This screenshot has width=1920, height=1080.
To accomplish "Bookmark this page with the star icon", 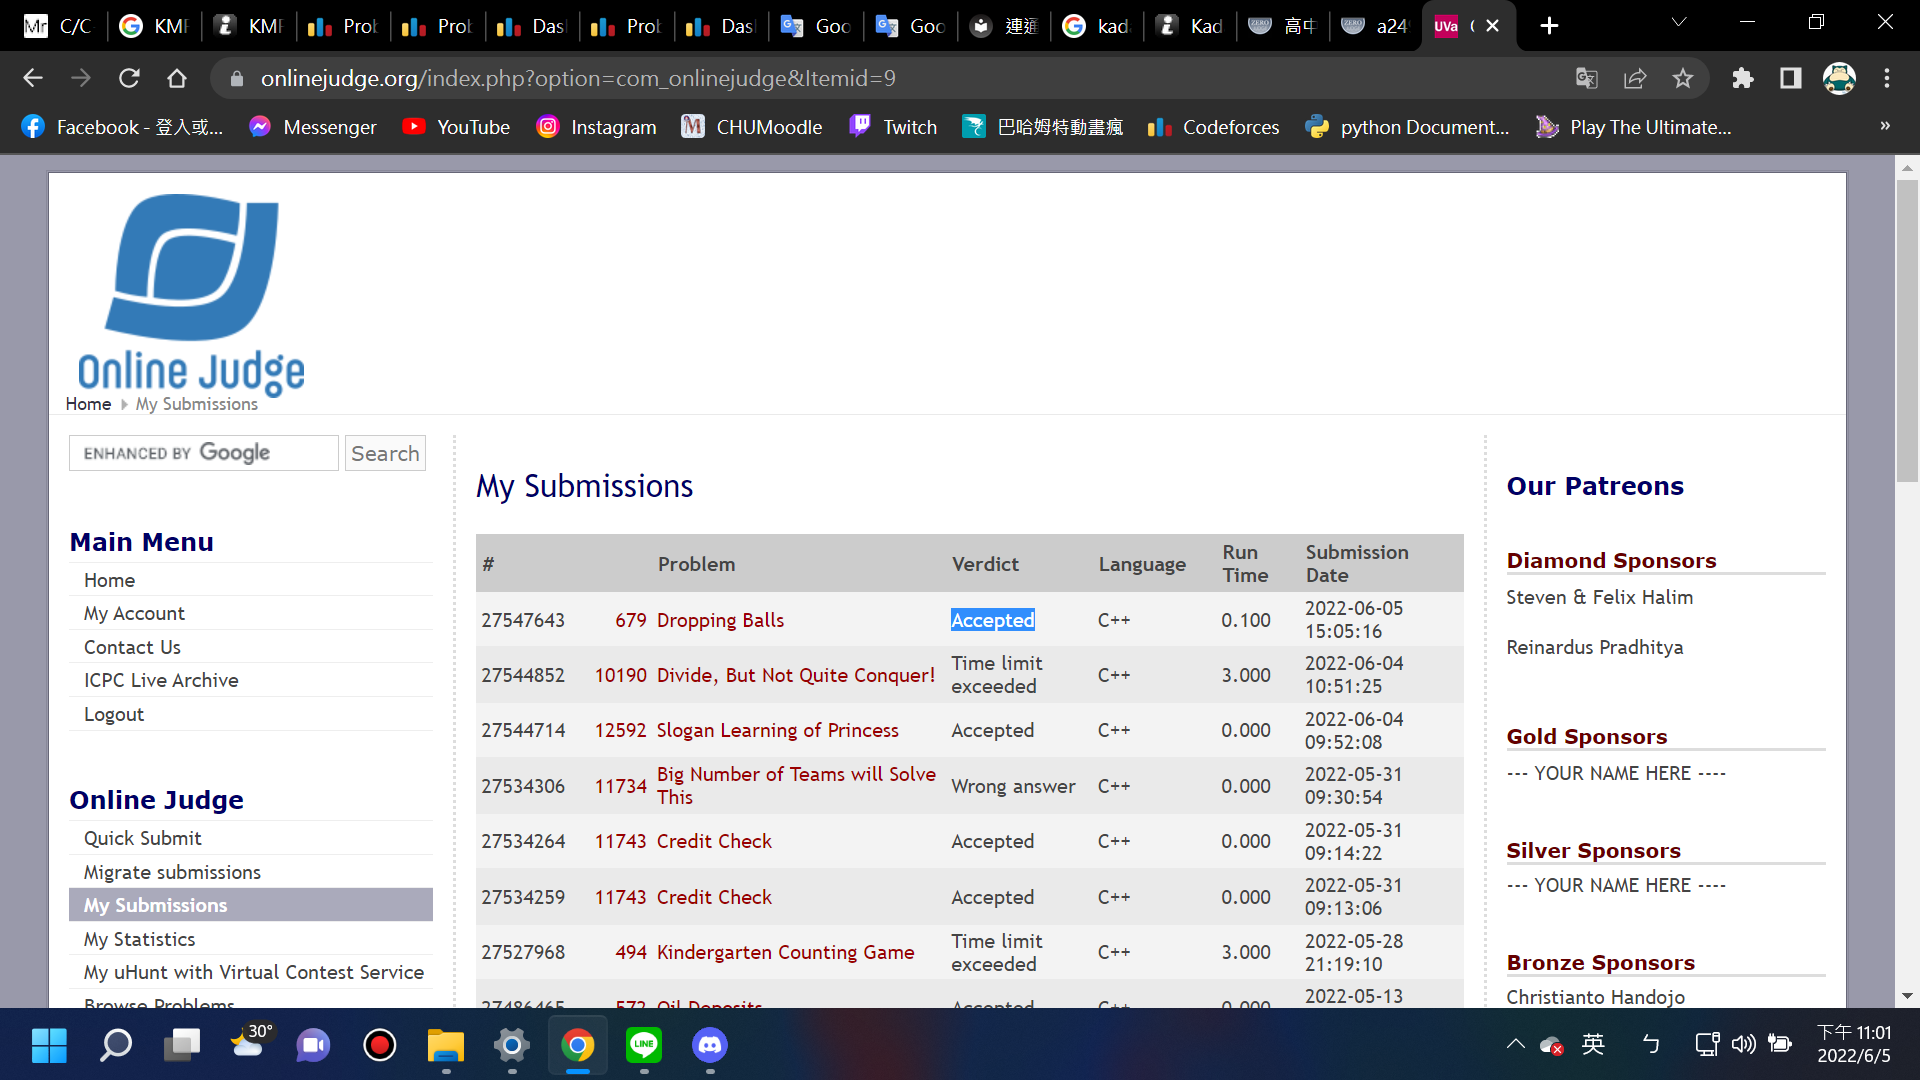I will [1683, 78].
